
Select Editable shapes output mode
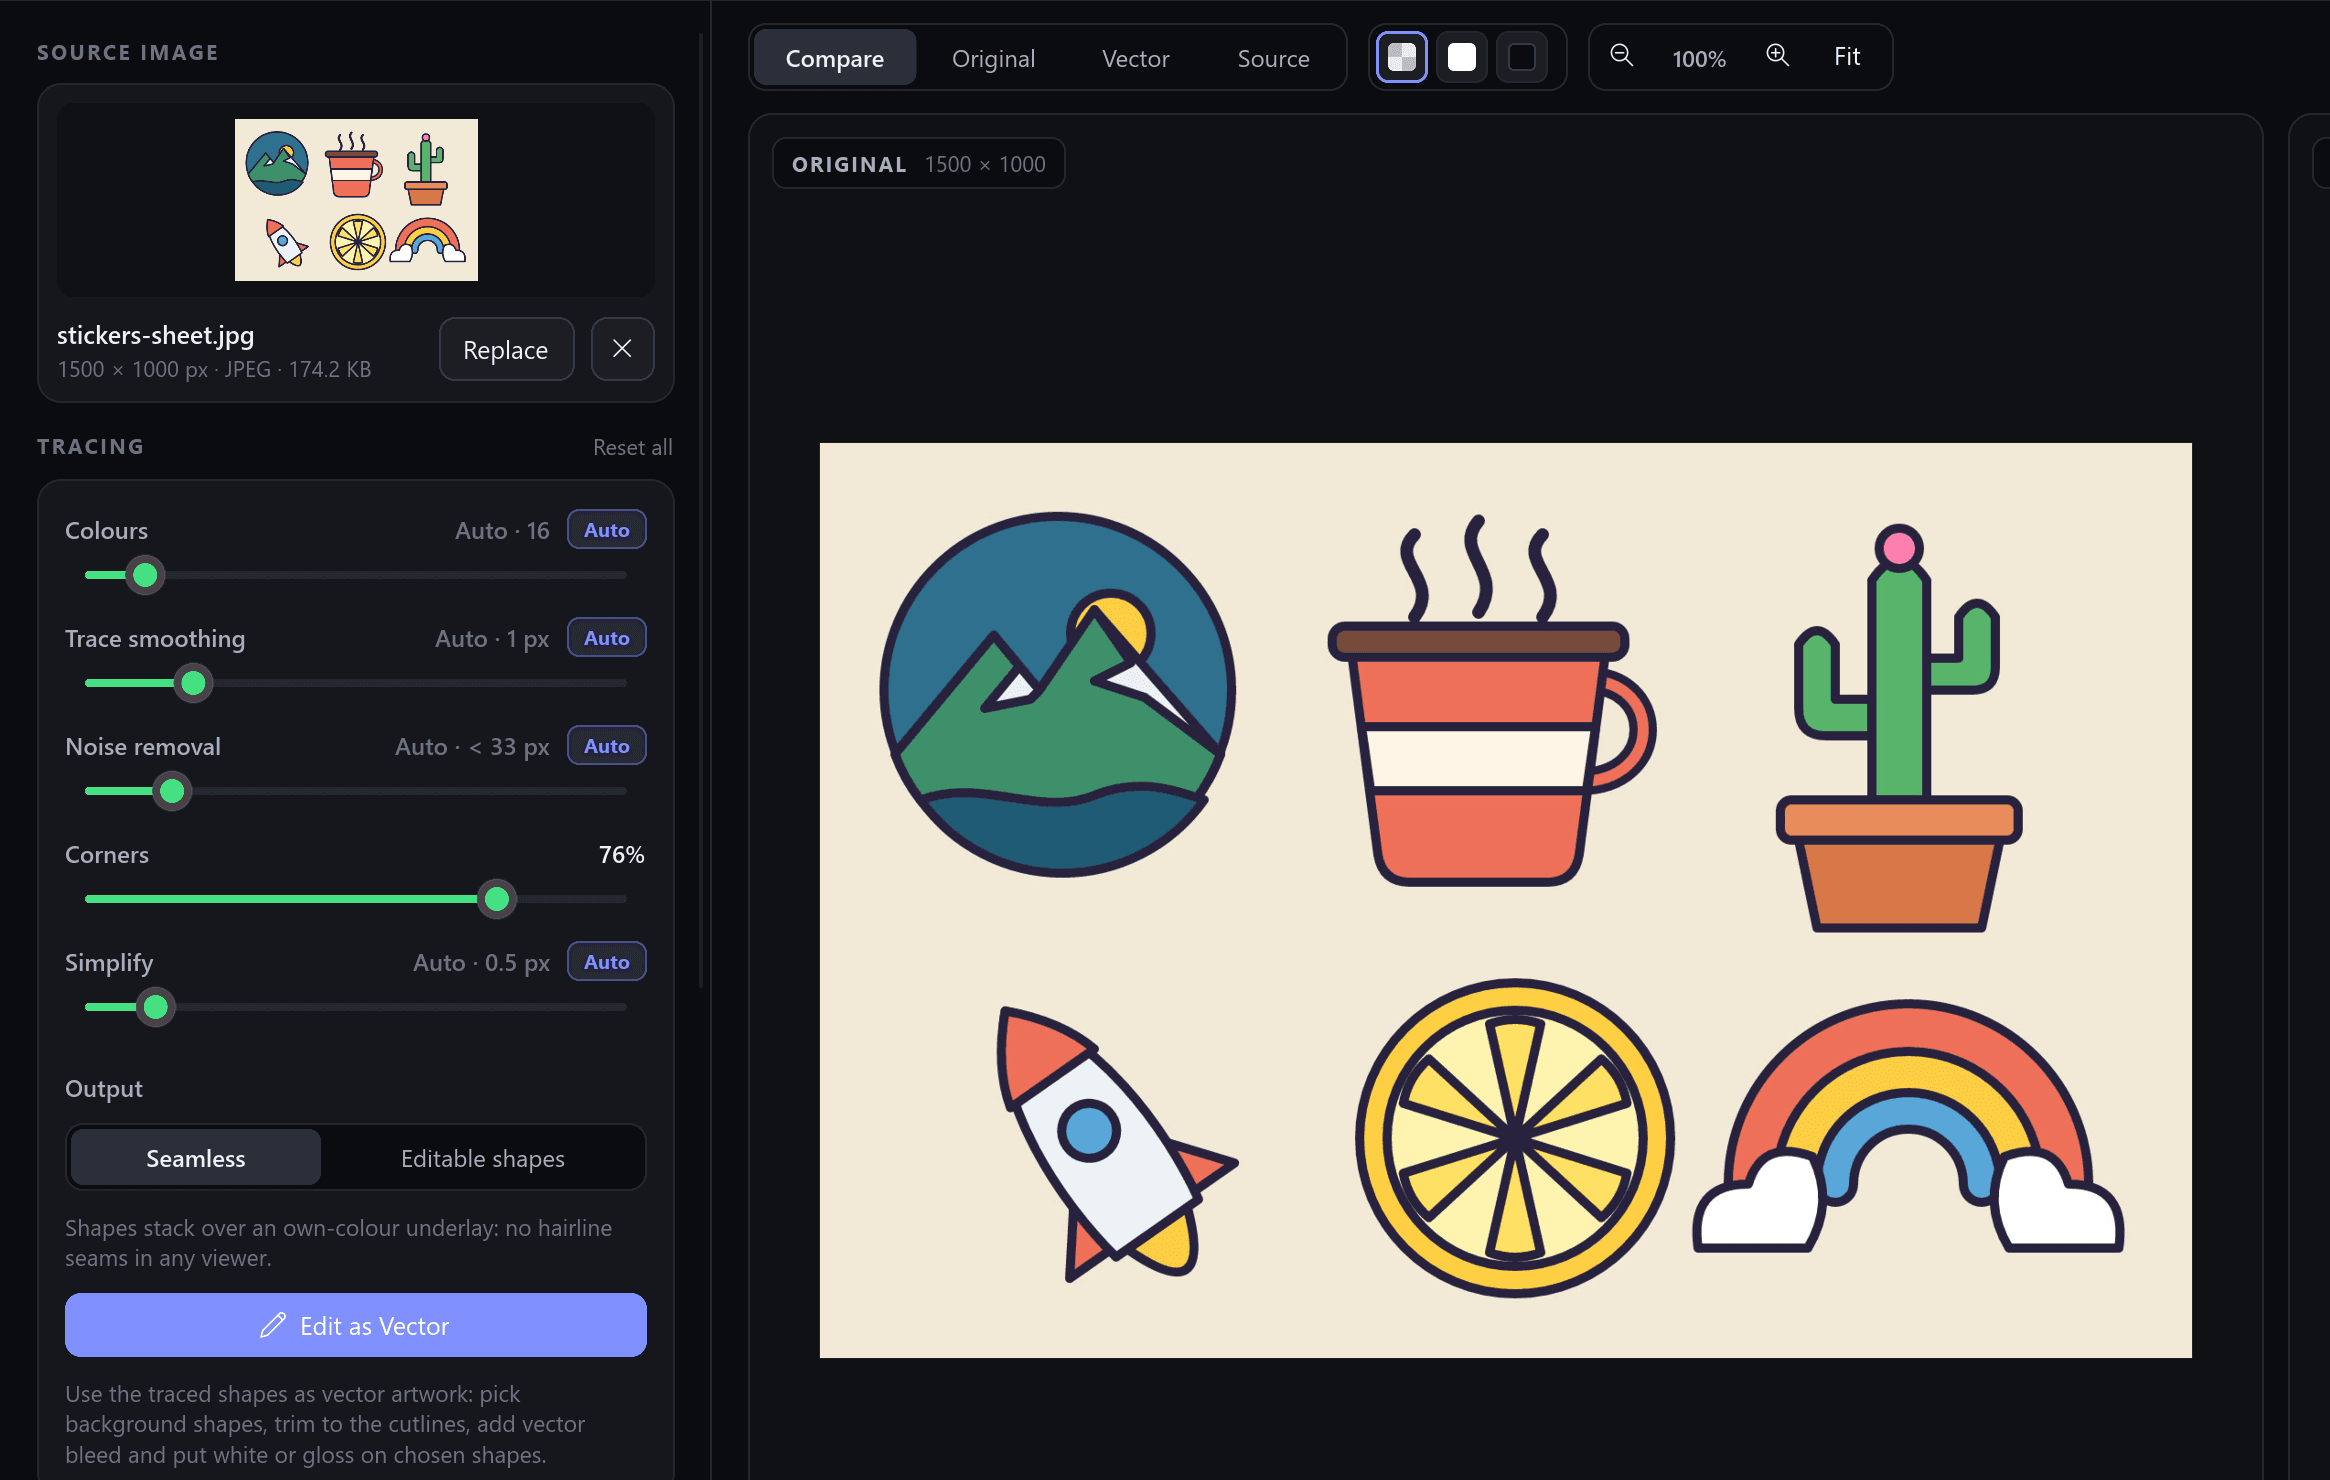[483, 1158]
